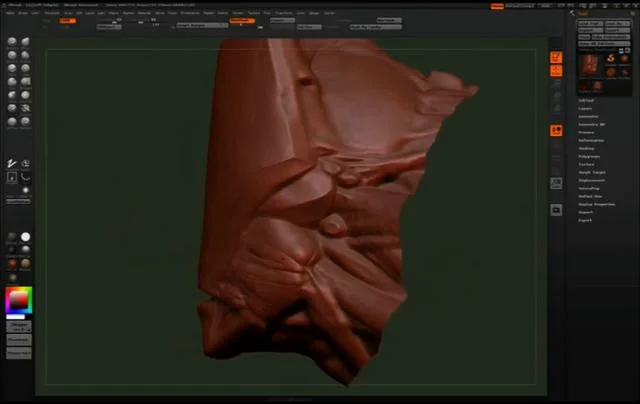Select the SimpleBrush S tool icon

click(611, 58)
